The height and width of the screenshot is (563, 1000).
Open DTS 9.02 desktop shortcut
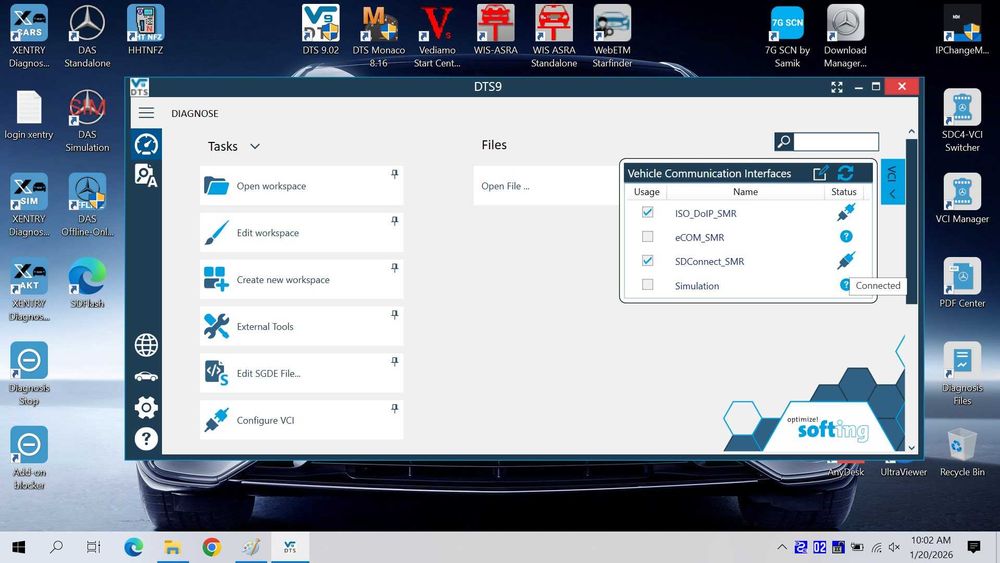pyautogui.click(x=320, y=30)
